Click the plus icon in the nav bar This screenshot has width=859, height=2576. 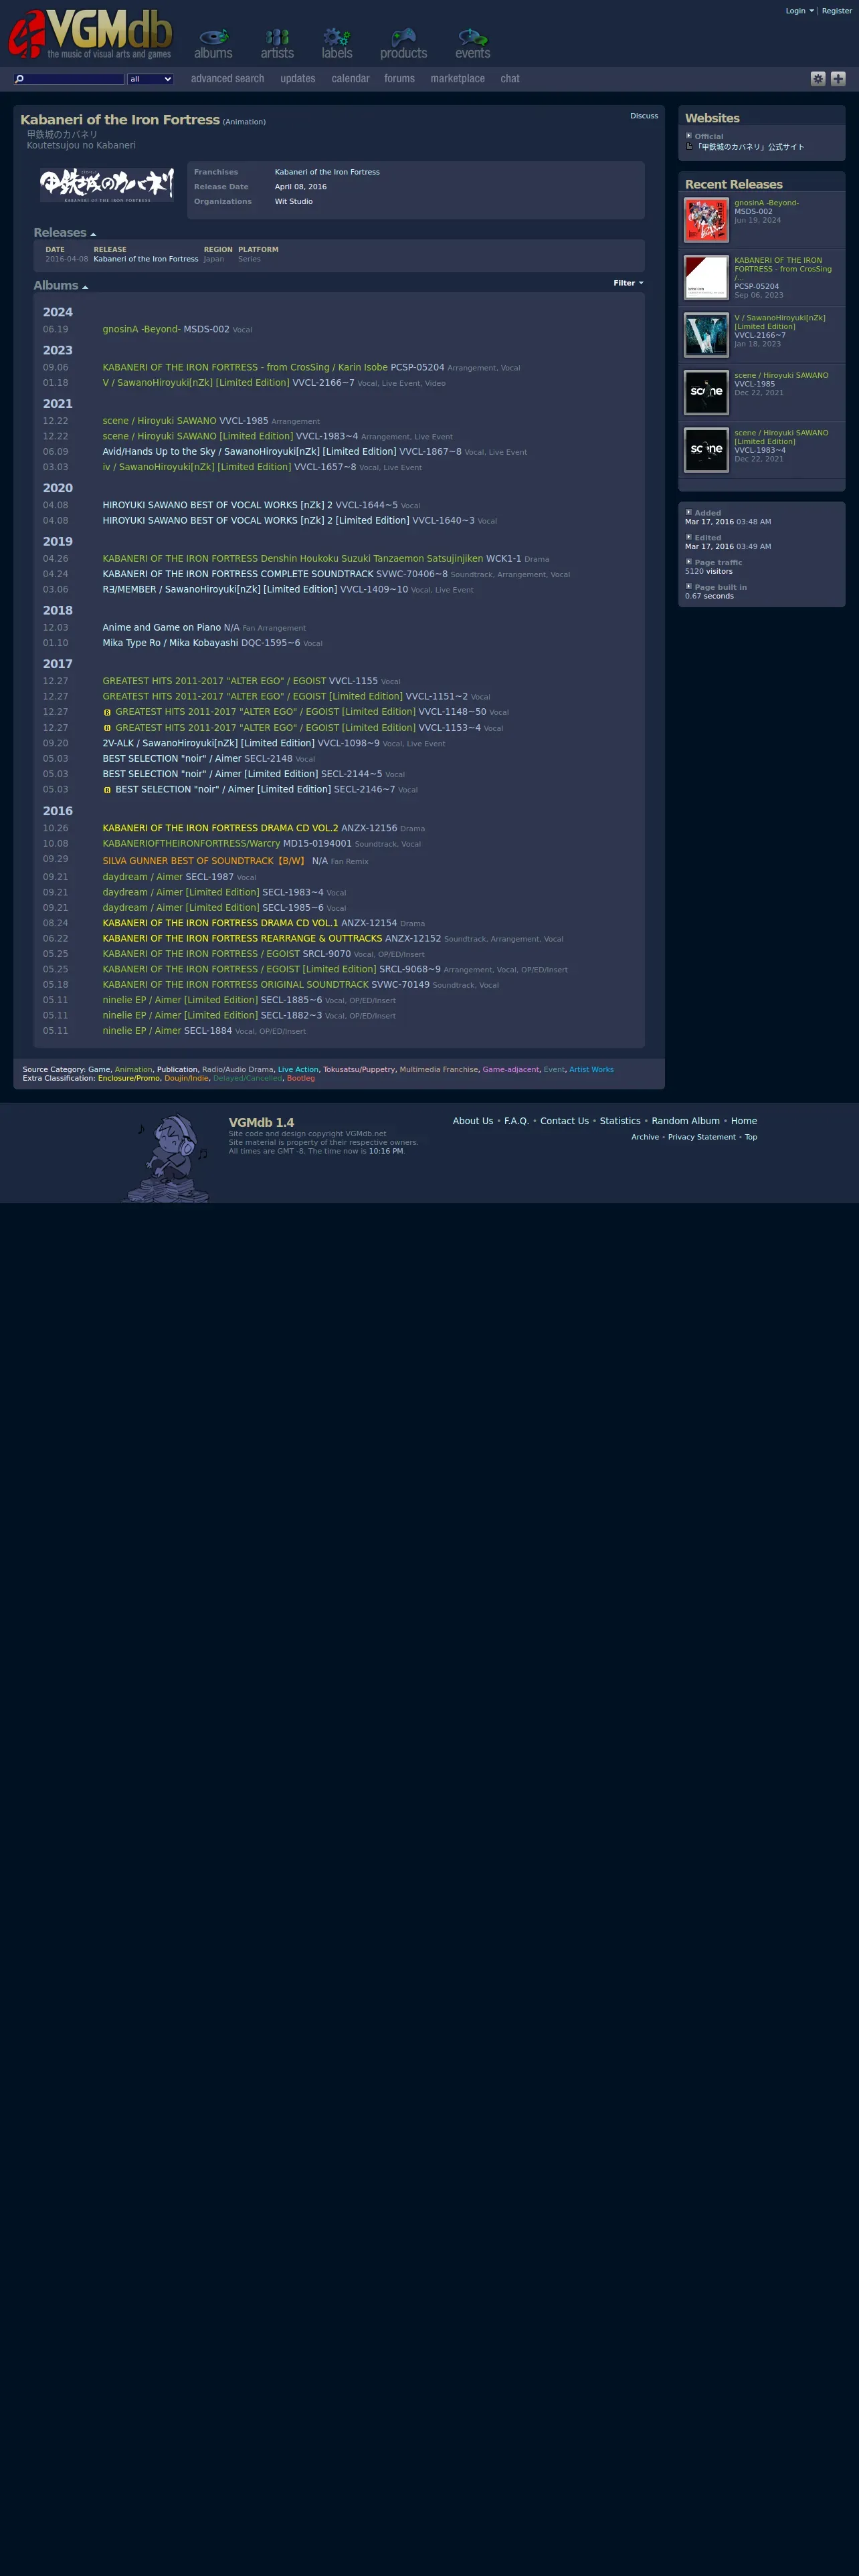[x=838, y=79]
